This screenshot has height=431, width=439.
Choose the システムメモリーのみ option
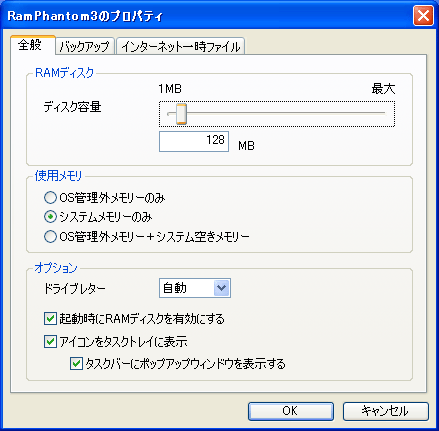(x=50, y=217)
